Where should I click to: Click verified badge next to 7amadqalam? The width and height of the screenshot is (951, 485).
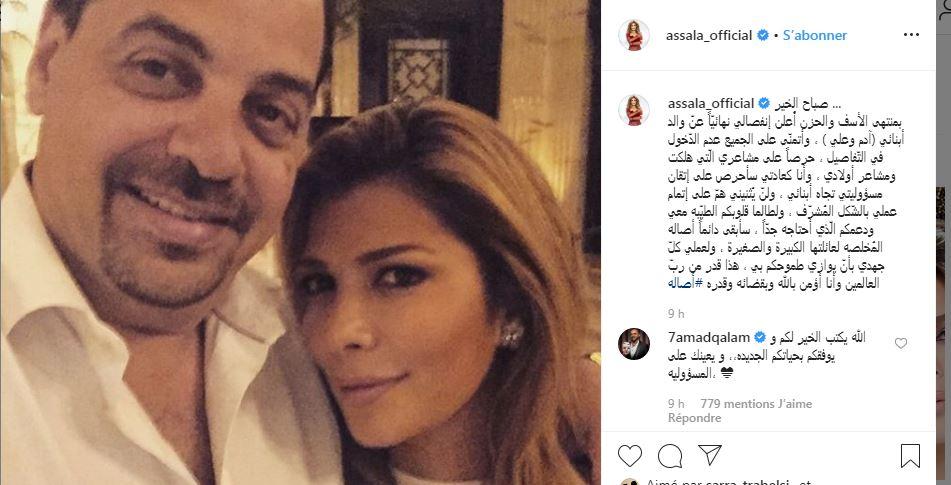tap(759, 338)
